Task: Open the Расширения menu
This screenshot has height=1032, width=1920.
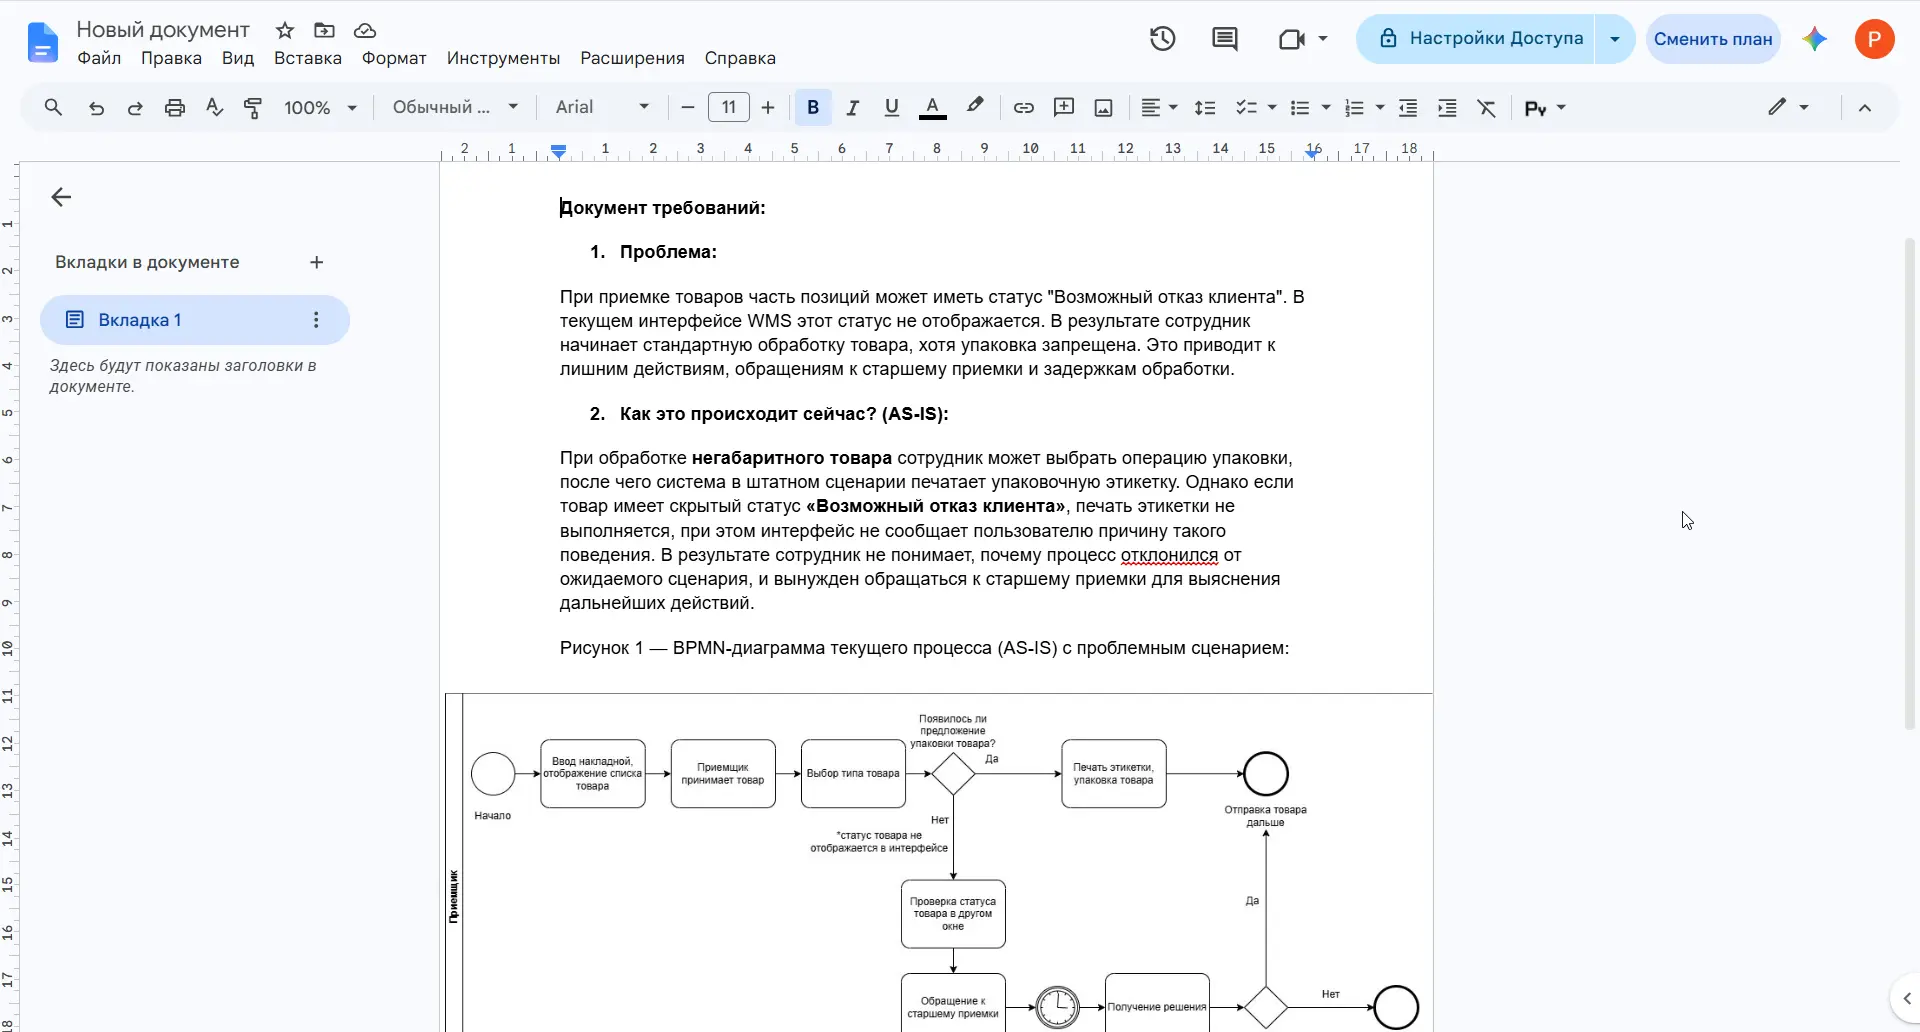Action: pyautogui.click(x=632, y=58)
